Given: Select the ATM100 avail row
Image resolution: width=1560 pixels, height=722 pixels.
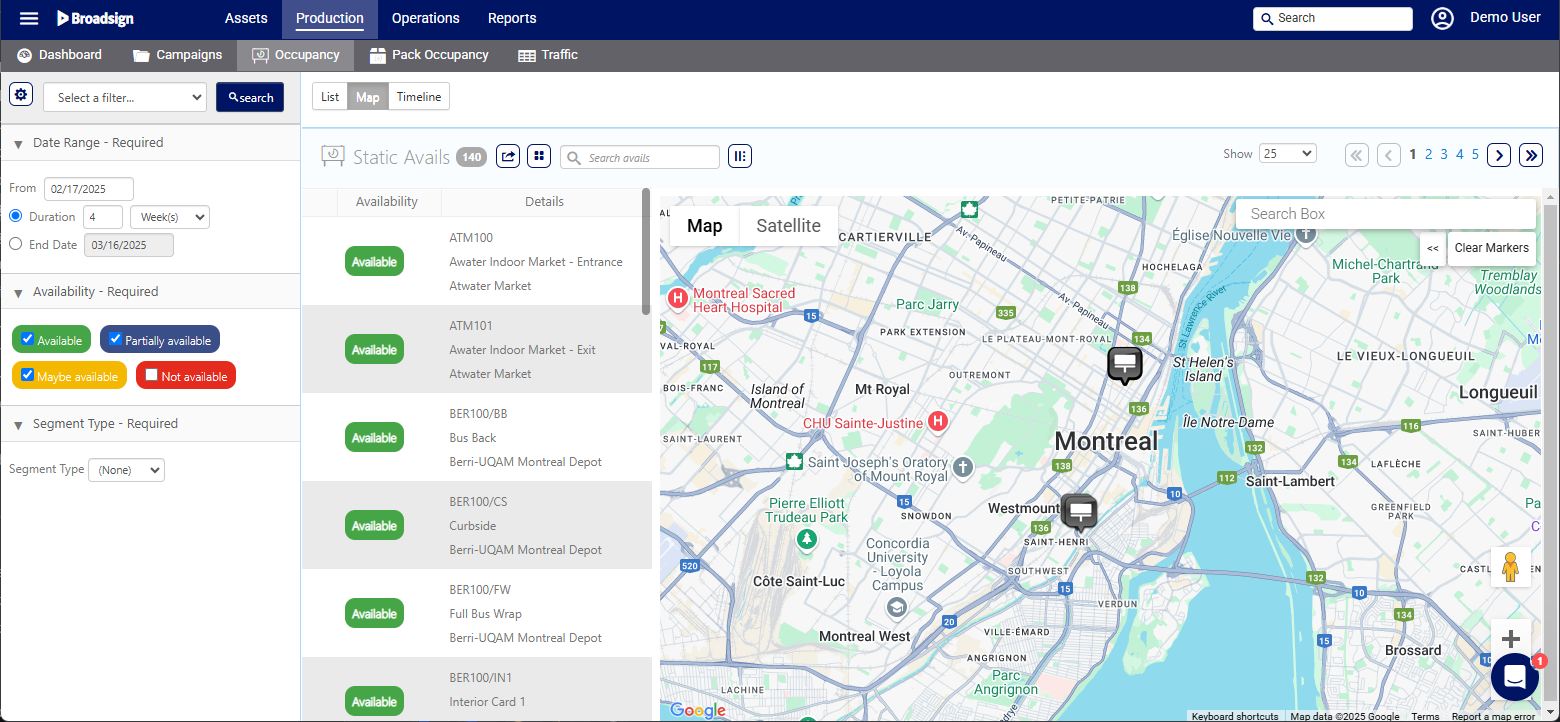Looking at the screenshot, I should point(476,262).
